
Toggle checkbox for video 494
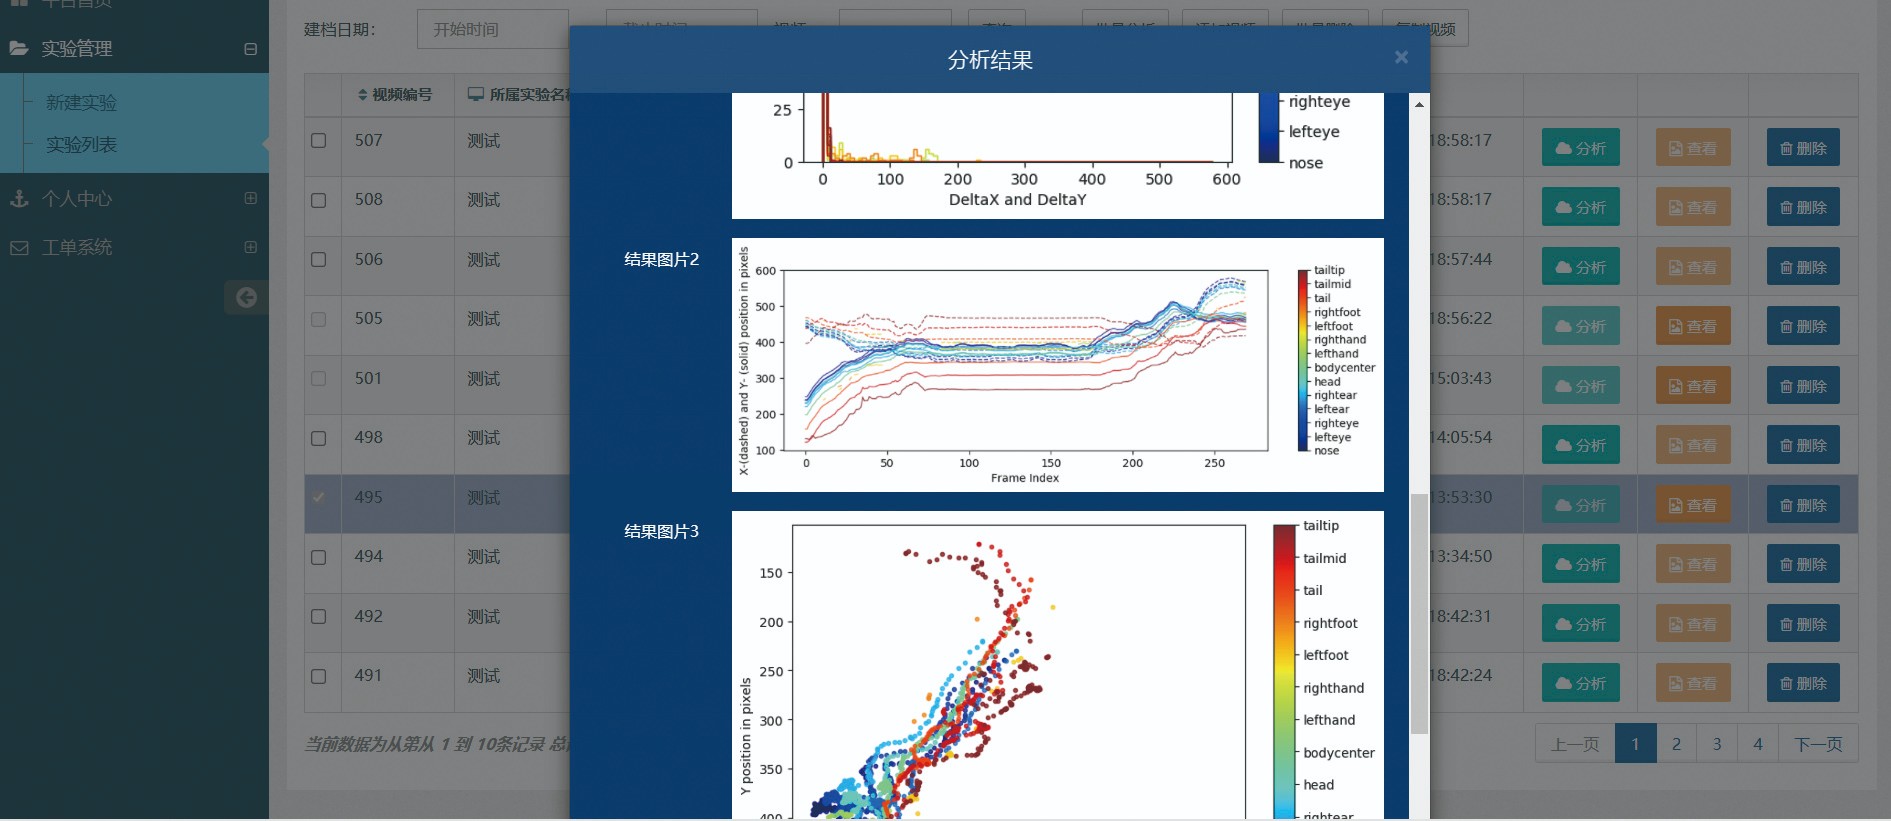click(318, 557)
